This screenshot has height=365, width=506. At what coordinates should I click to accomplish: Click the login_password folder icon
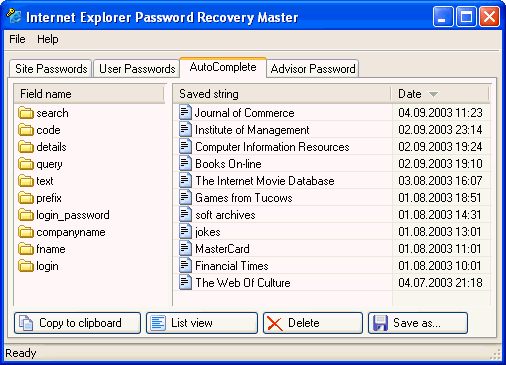pos(26,215)
